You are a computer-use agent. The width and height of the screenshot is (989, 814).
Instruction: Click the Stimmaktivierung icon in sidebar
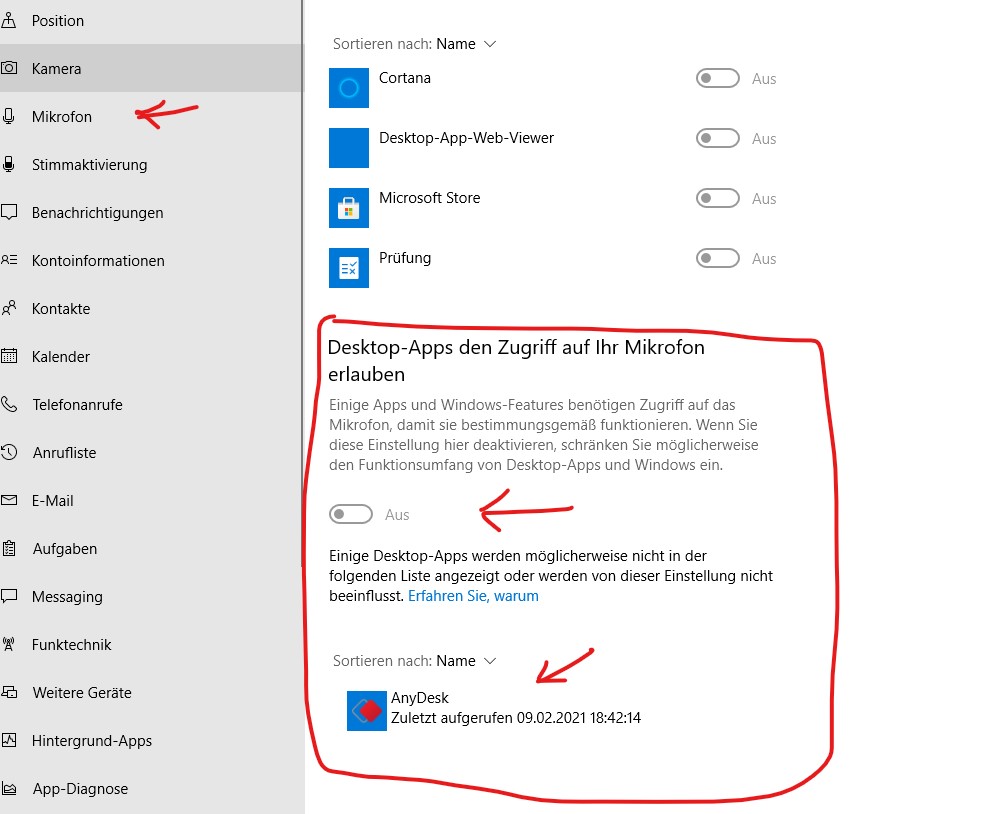pos(9,164)
